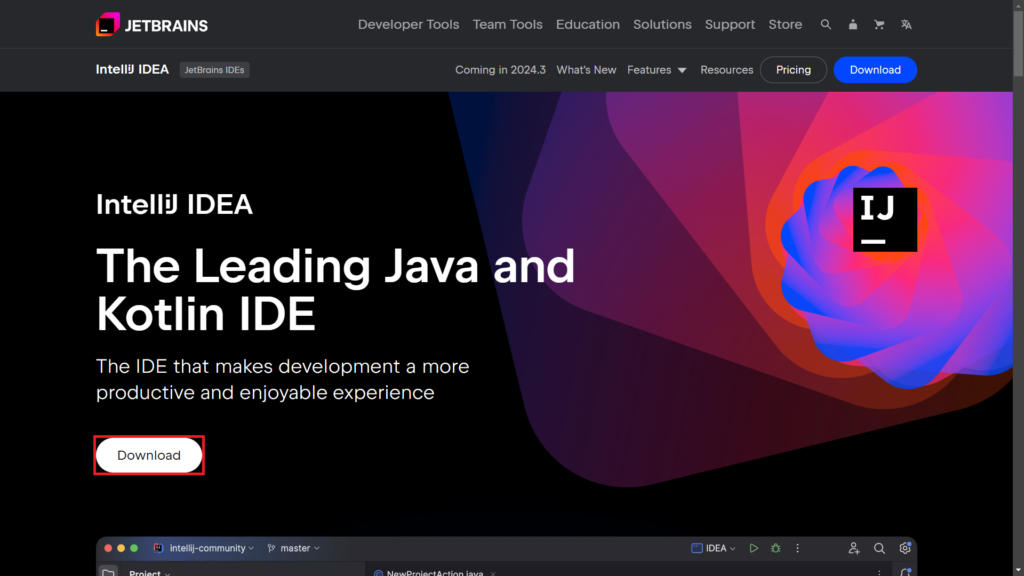Click the yellow minimize dot in IDE preview
Viewport: 1024px width, 576px height.
[x=121, y=549]
